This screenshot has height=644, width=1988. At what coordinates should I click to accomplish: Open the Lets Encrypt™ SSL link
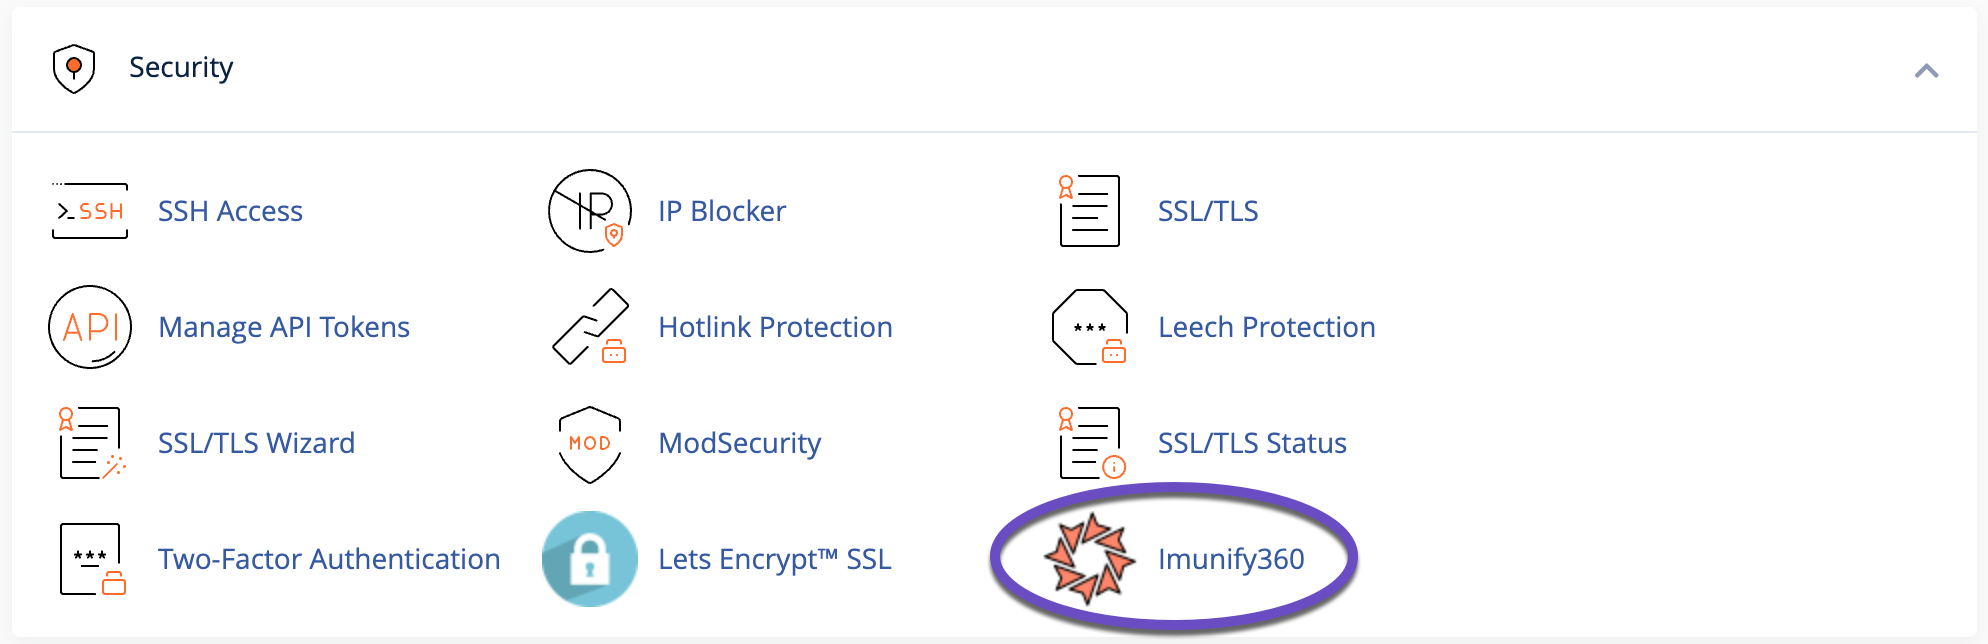[773, 559]
